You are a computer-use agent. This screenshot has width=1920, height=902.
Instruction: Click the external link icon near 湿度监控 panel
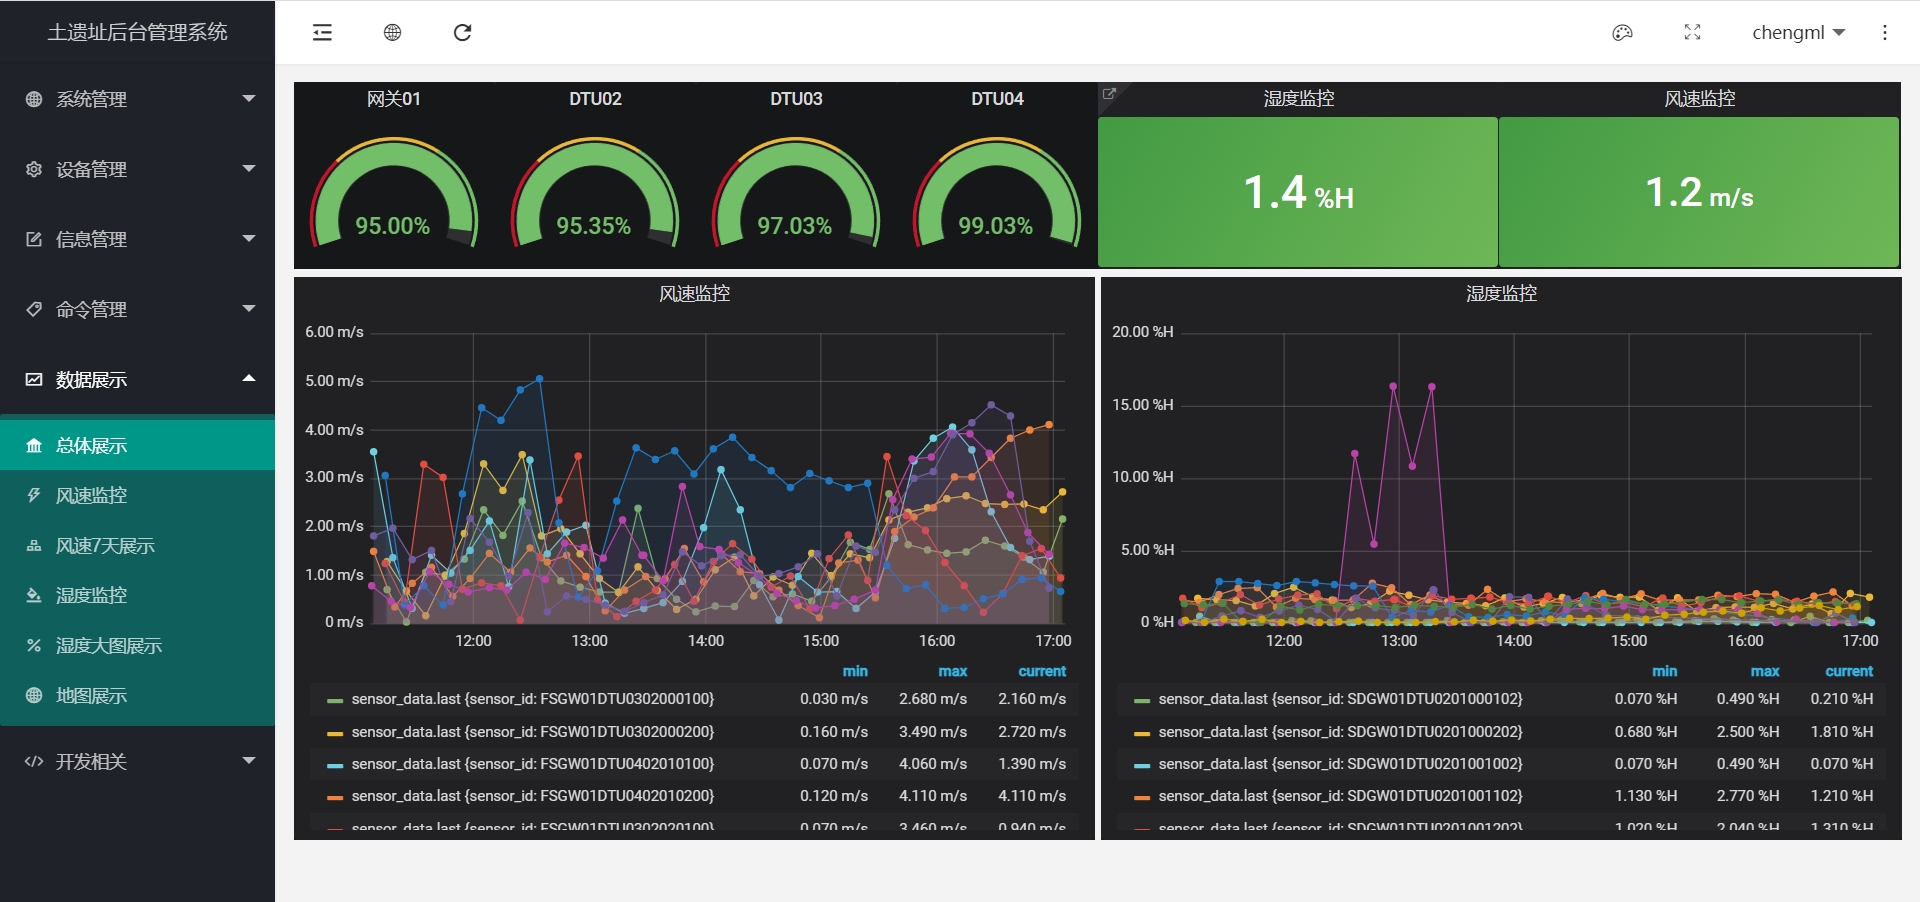click(x=1109, y=94)
